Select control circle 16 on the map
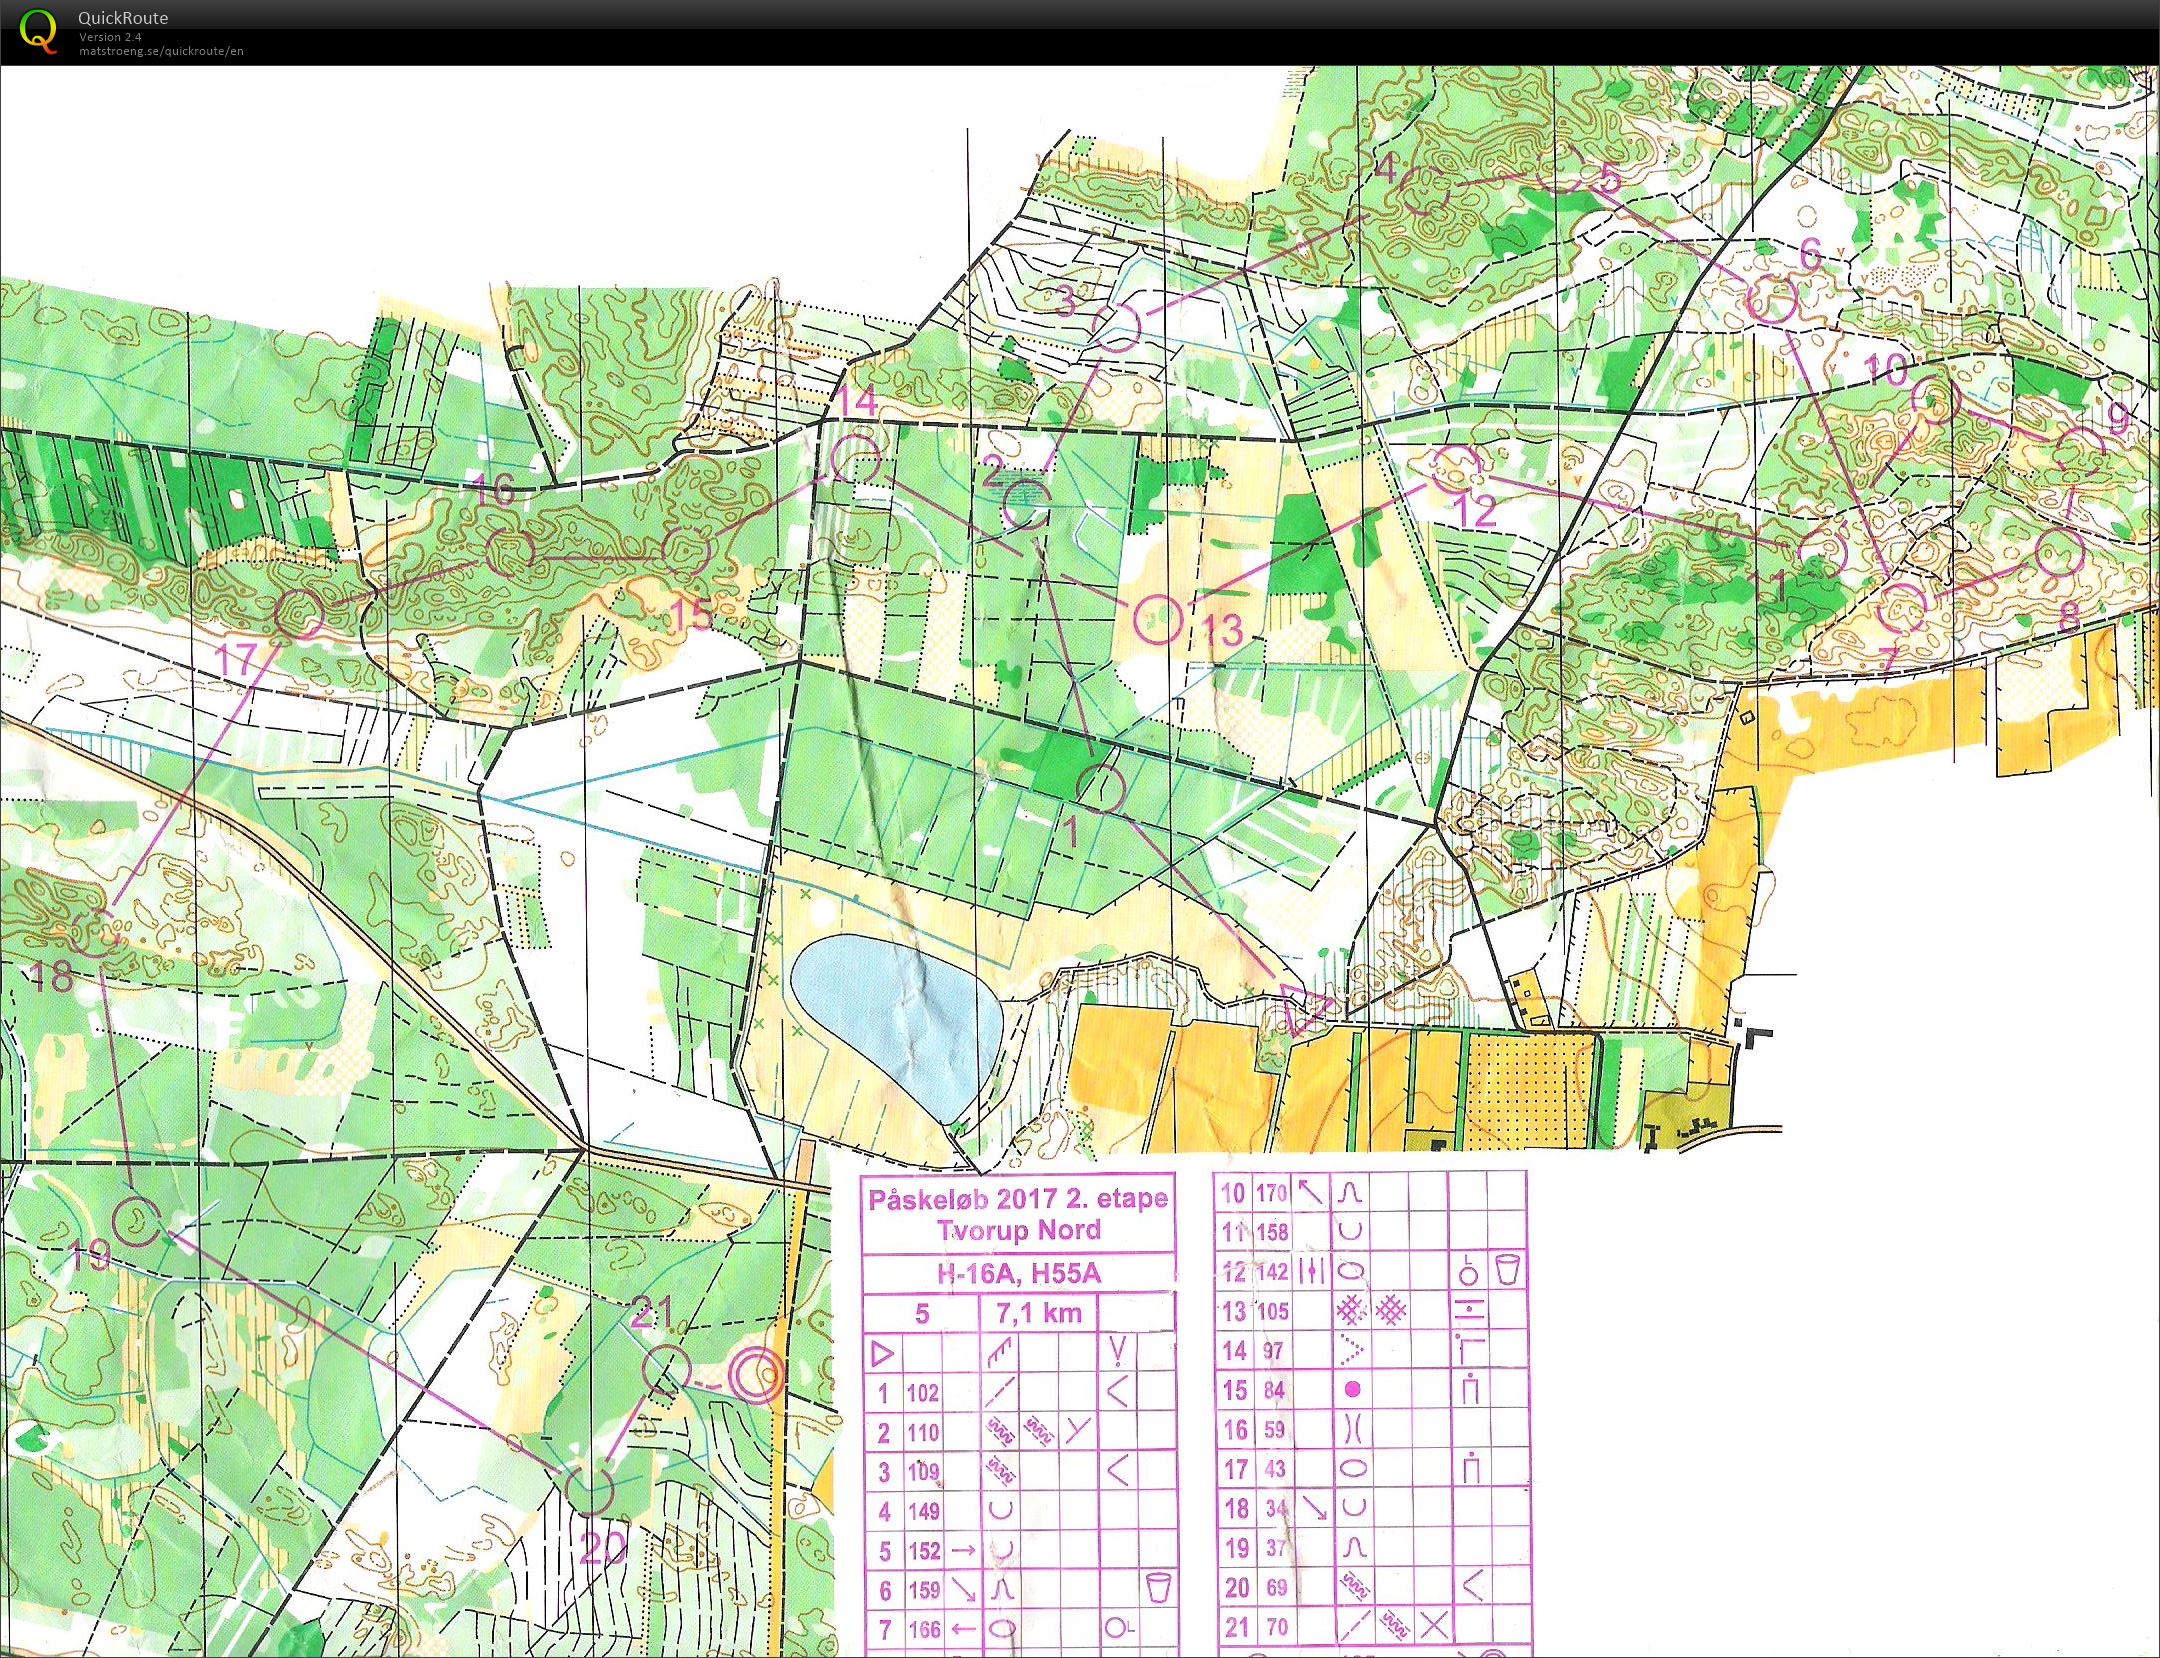Image resolution: width=2160 pixels, height=1658 pixels. (511, 553)
